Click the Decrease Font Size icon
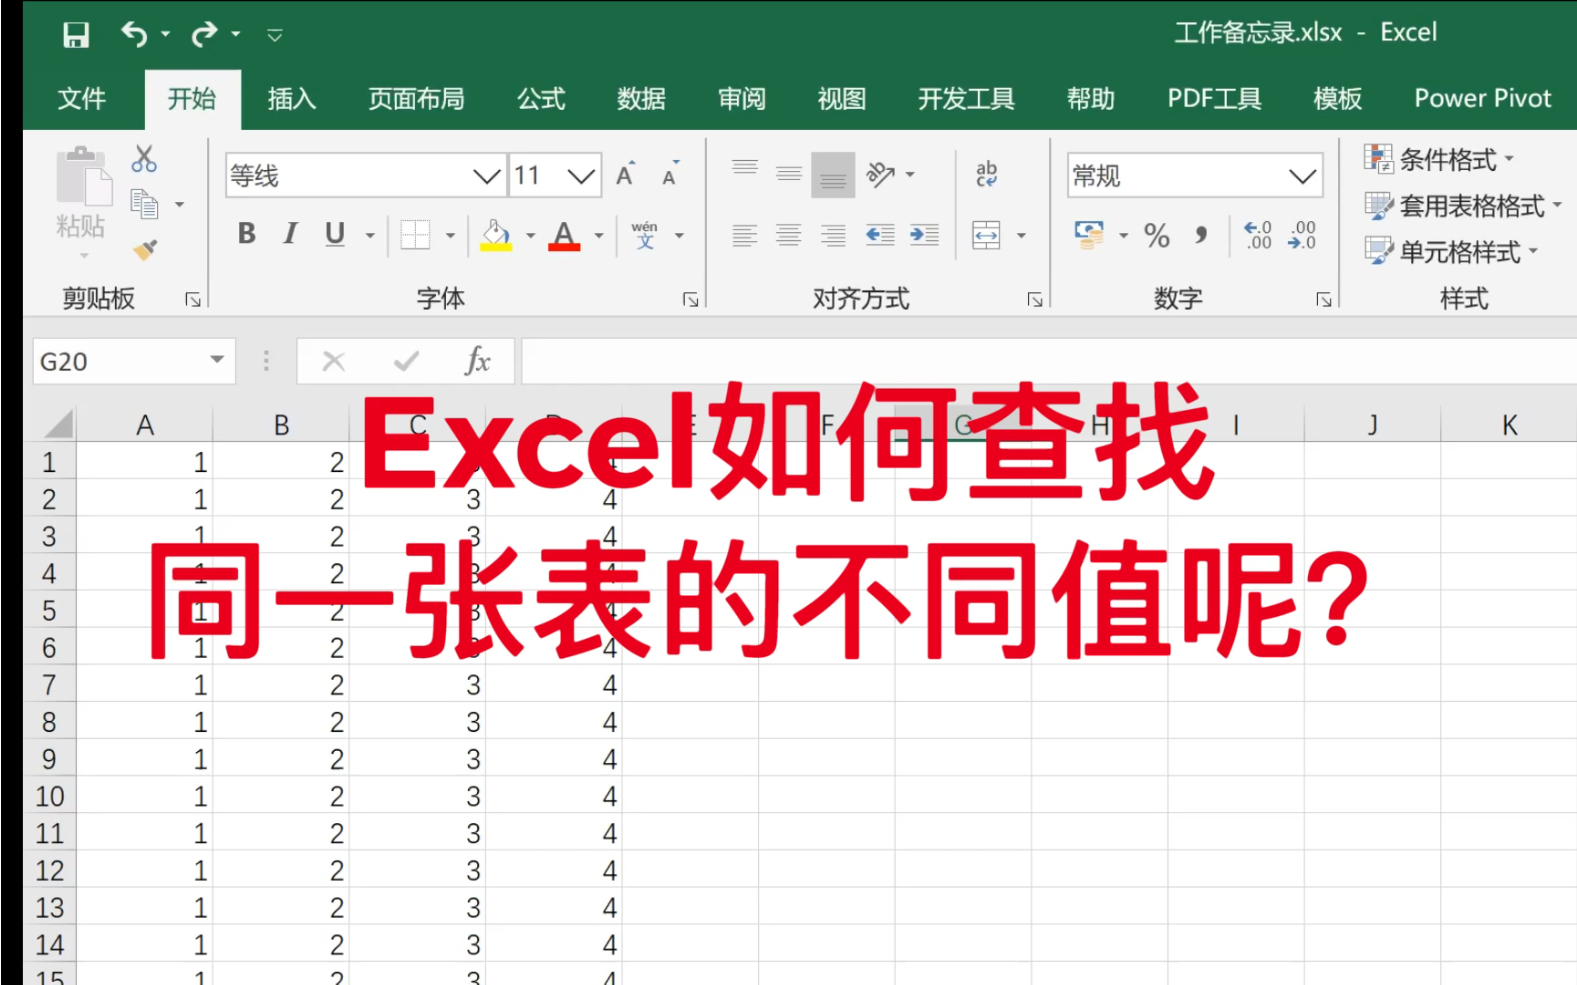The height and width of the screenshot is (985, 1577). pos(671,174)
